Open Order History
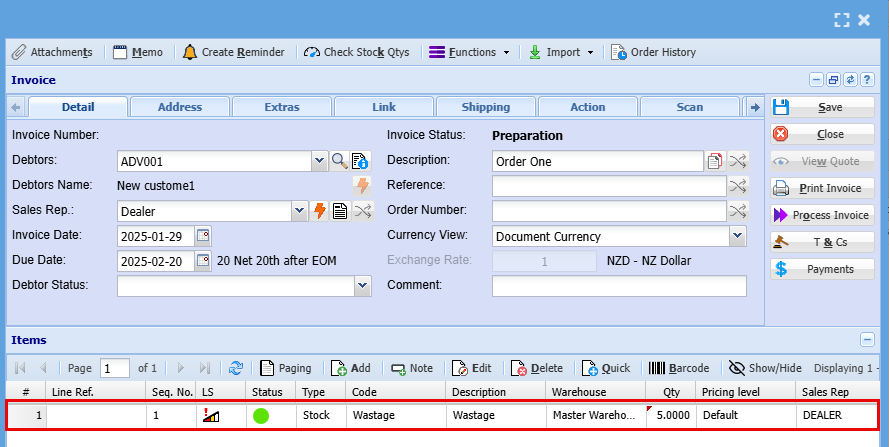The width and height of the screenshot is (889, 447). point(653,52)
